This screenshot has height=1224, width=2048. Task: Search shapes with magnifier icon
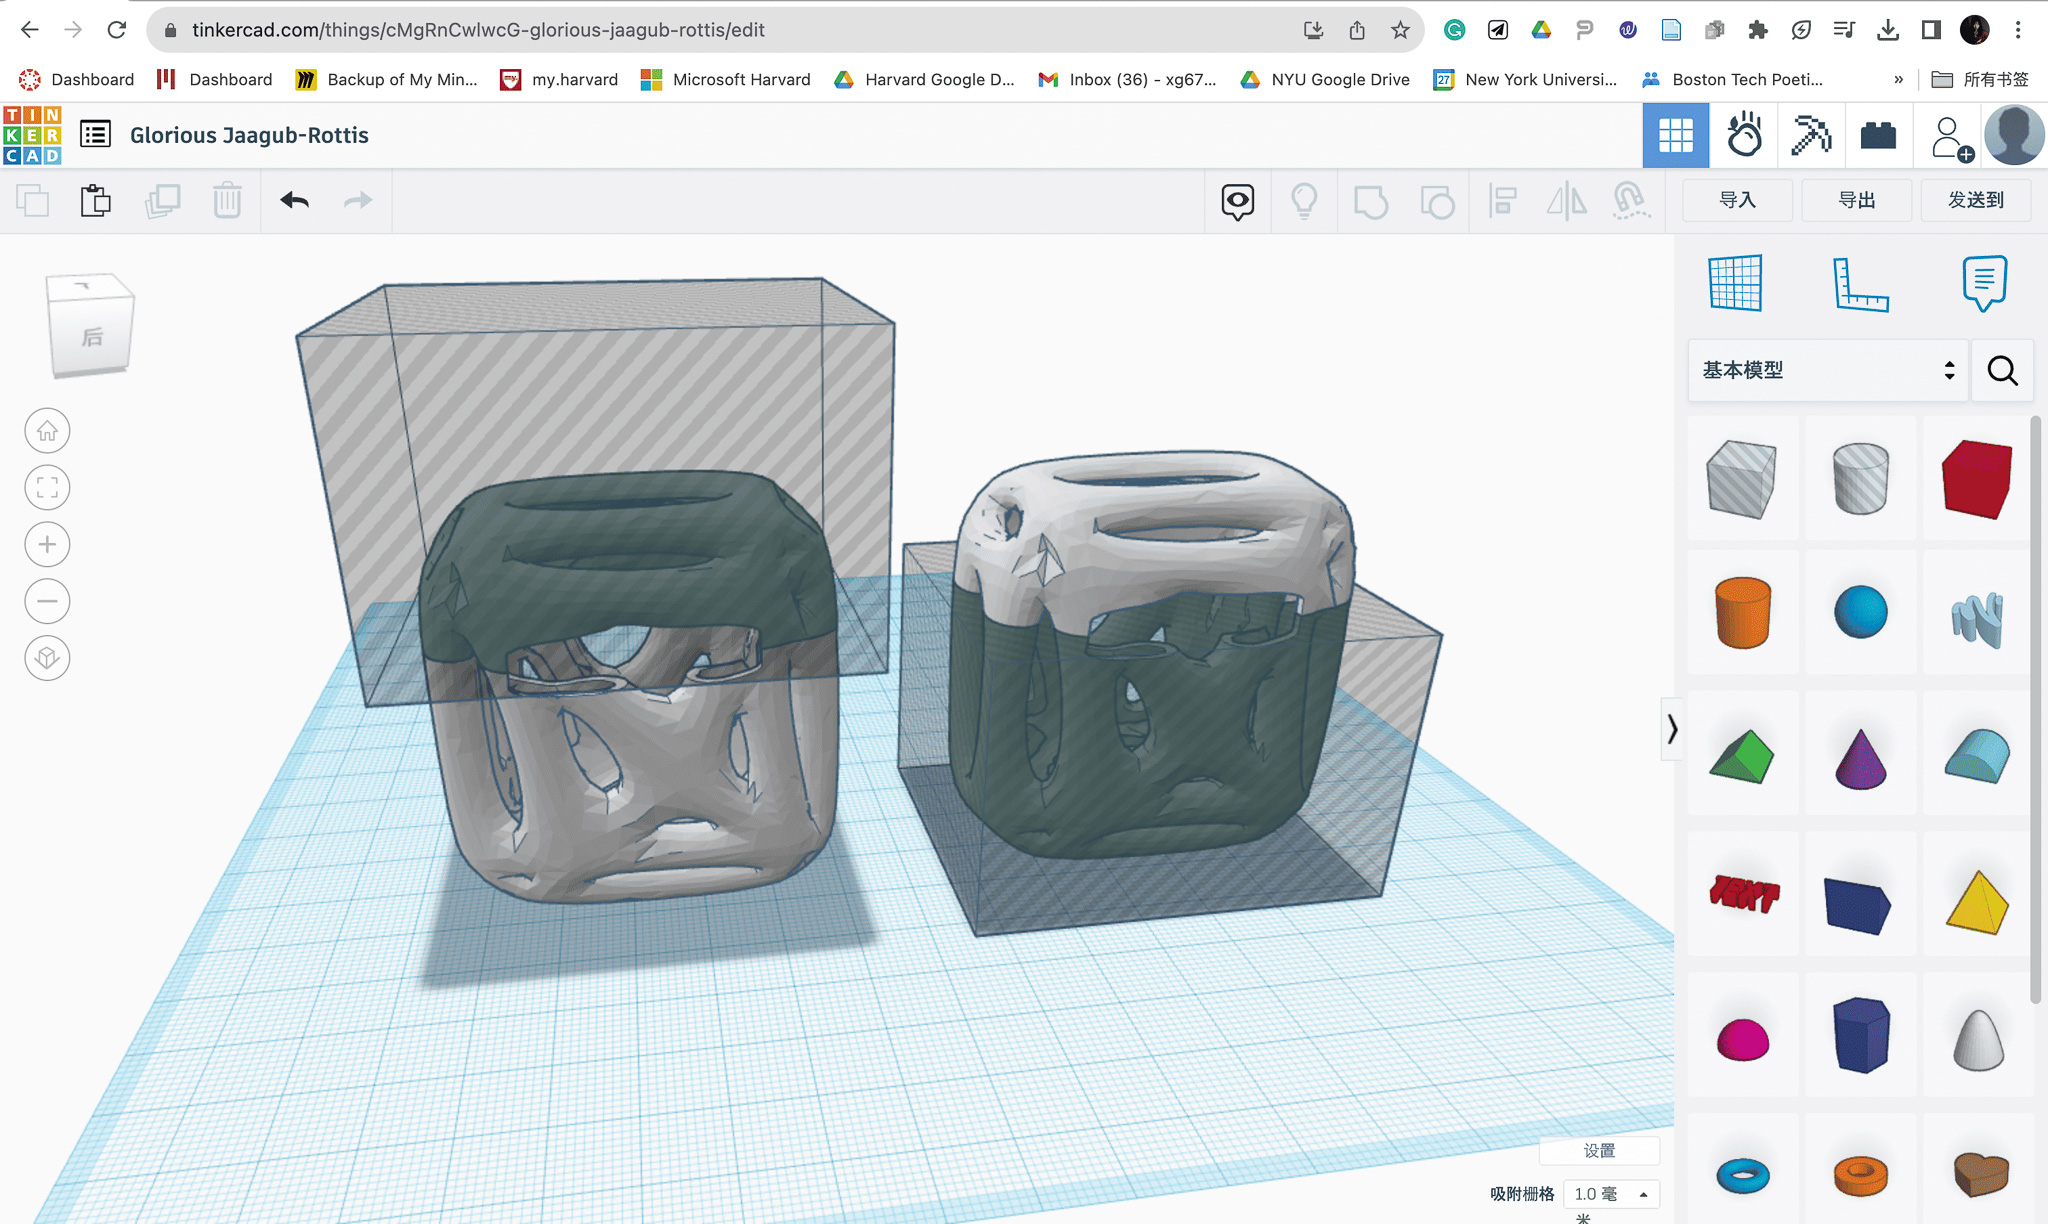tap(2002, 370)
